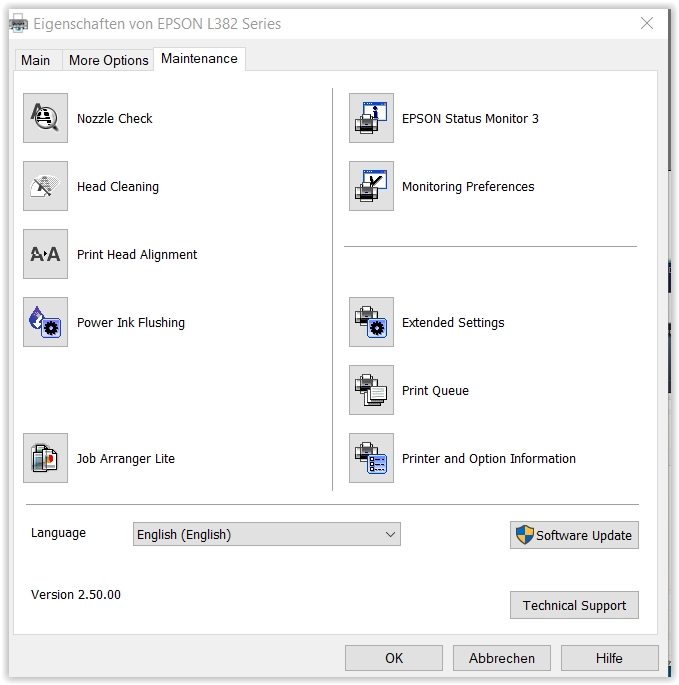Select the Maintenance tab
Image resolution: width=679 pixels, height=685 pixels.
[199, 59]
